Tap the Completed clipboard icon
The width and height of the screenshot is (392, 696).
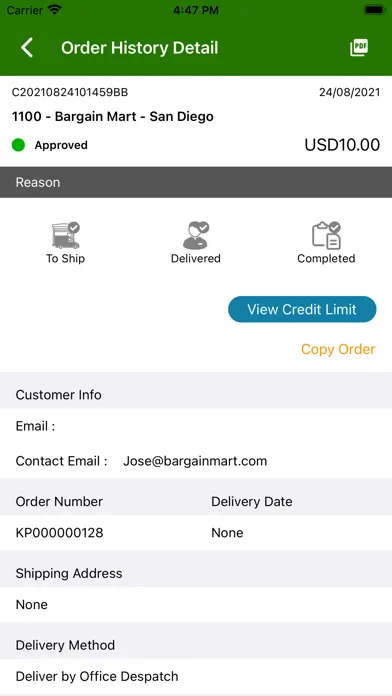click(326, 236)
